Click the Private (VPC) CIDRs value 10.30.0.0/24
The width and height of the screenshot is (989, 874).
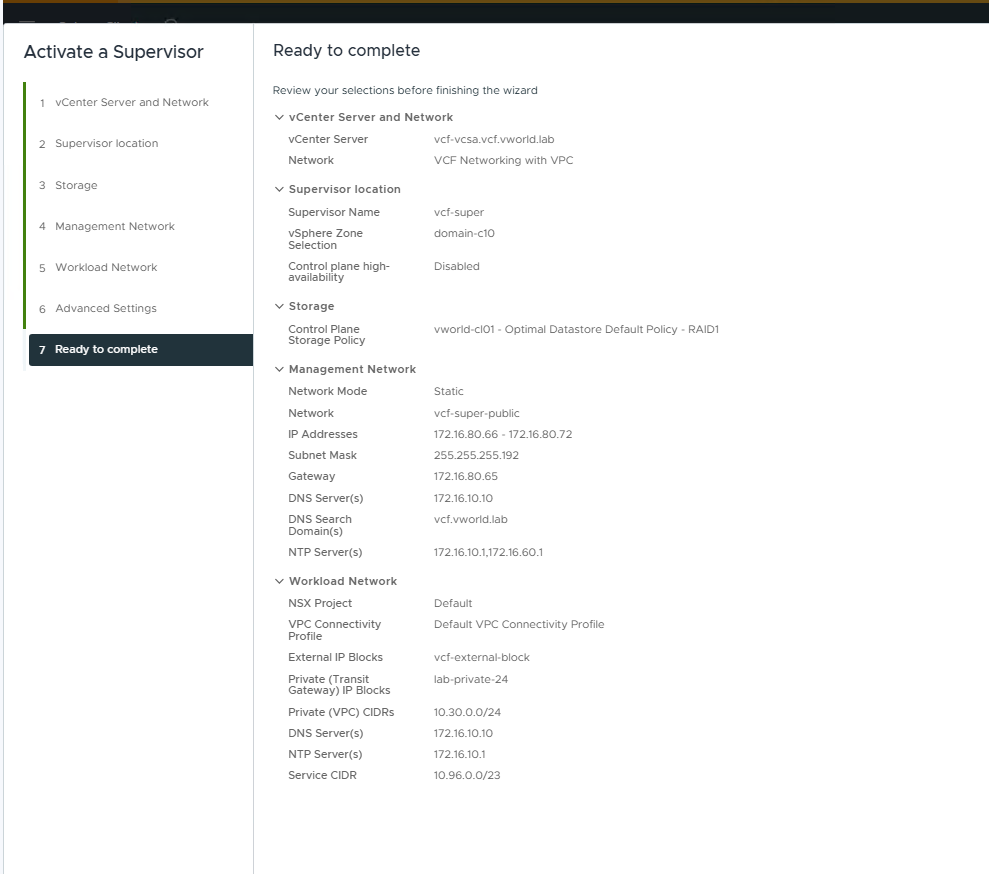[466, 712]
